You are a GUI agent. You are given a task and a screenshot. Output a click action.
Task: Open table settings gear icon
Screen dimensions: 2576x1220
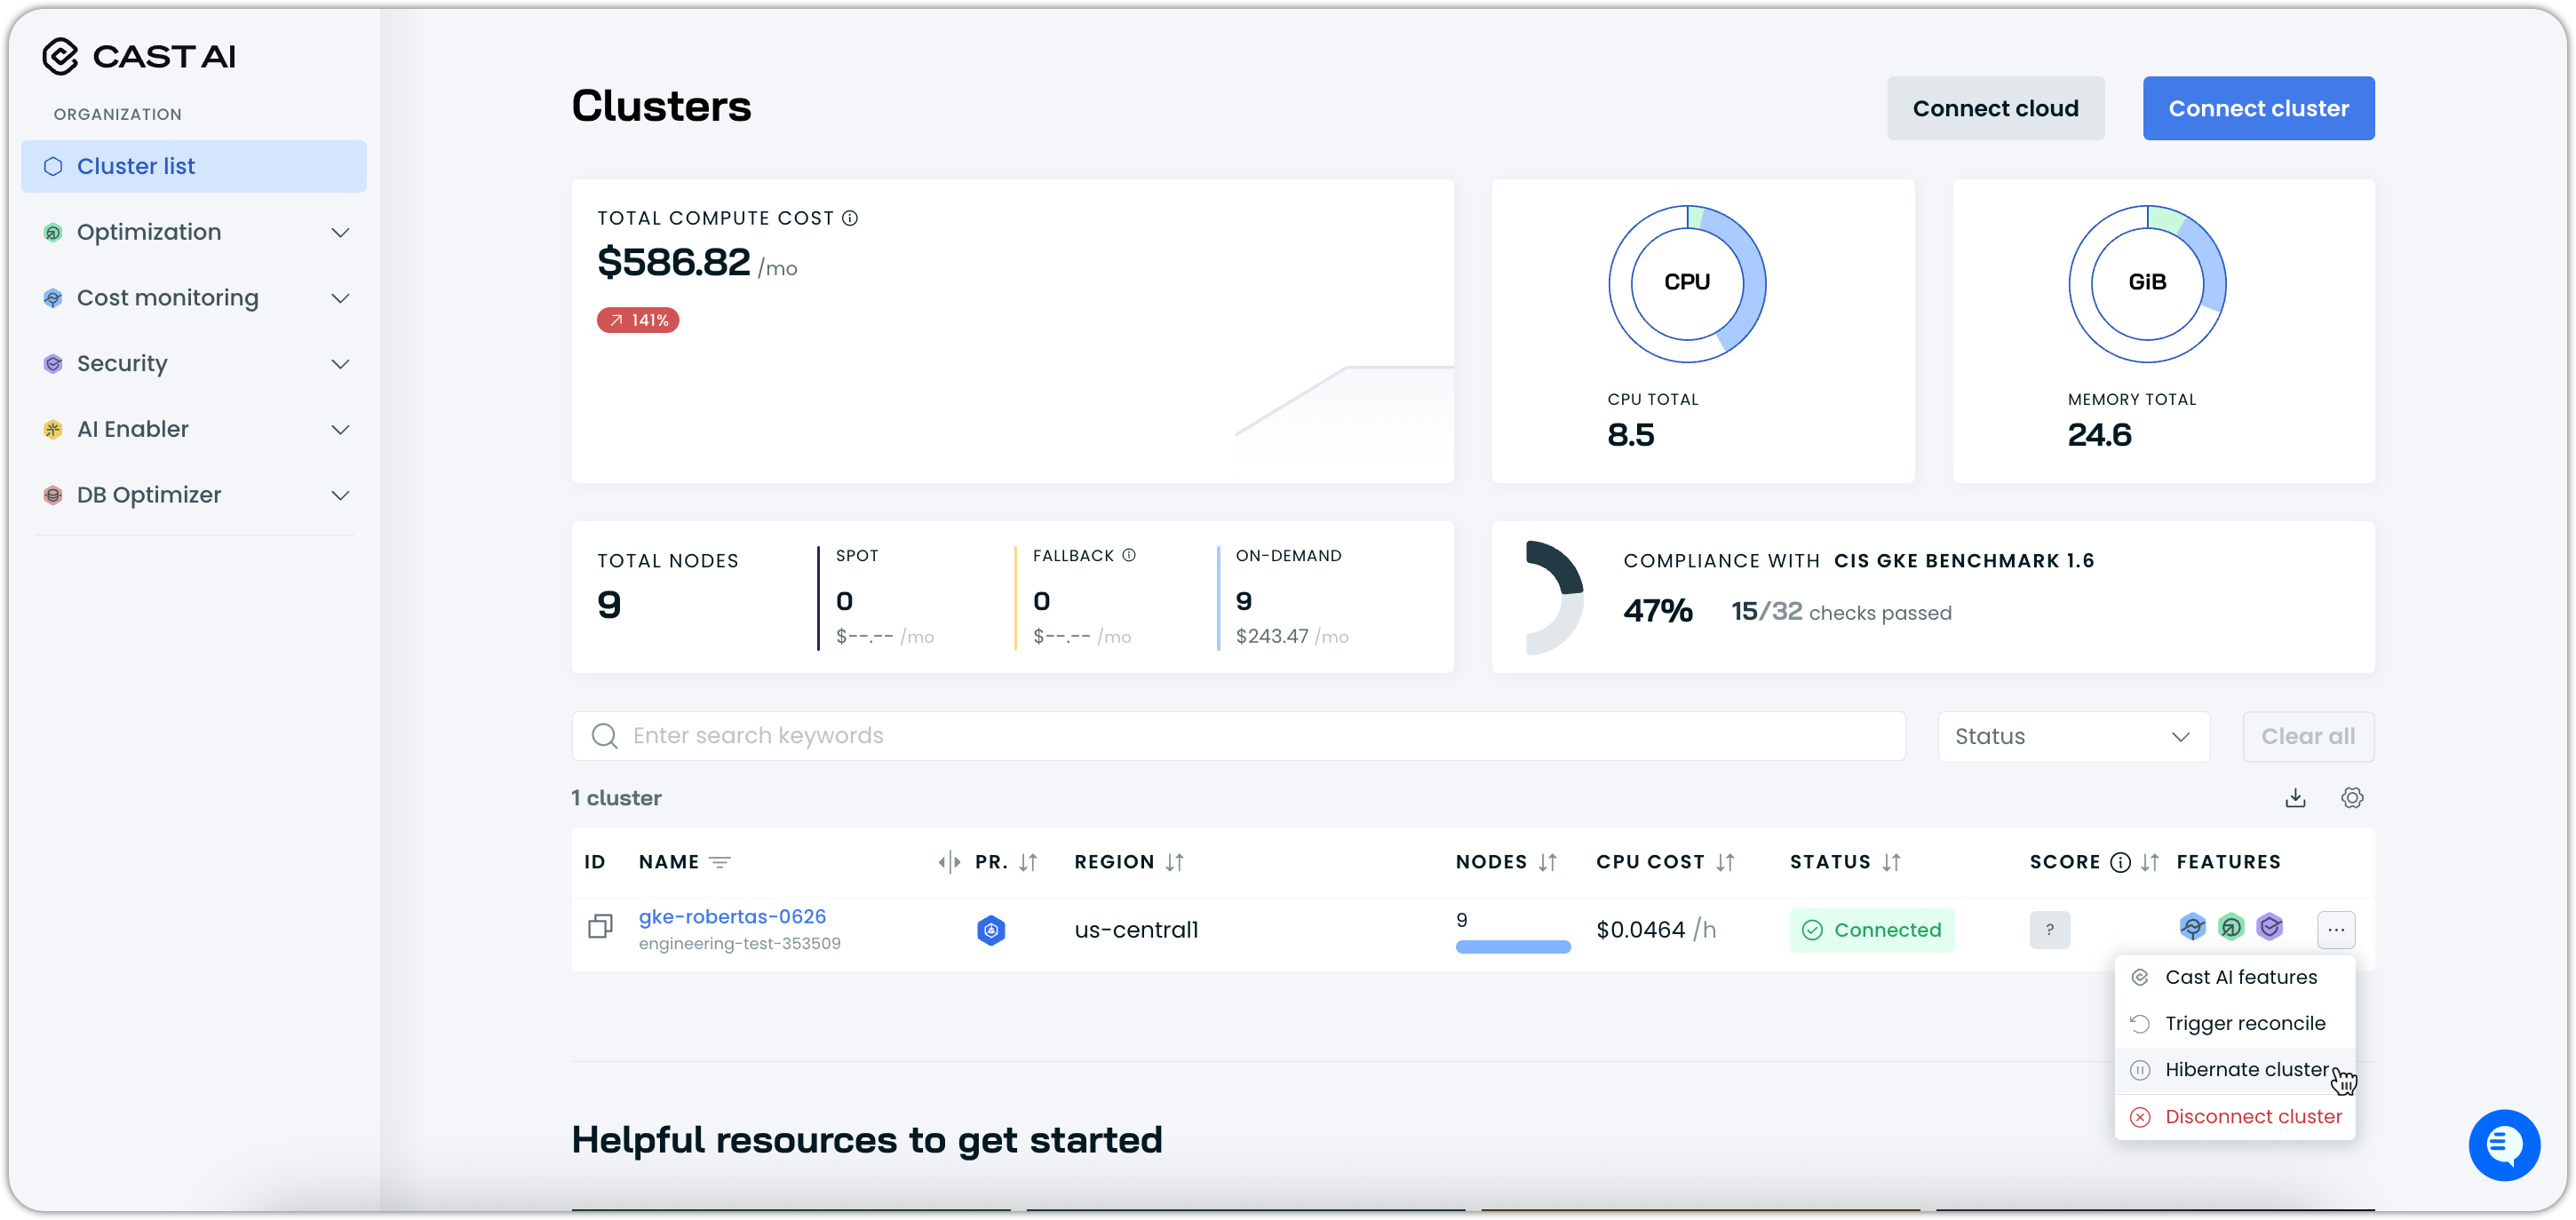(2352, 798)
